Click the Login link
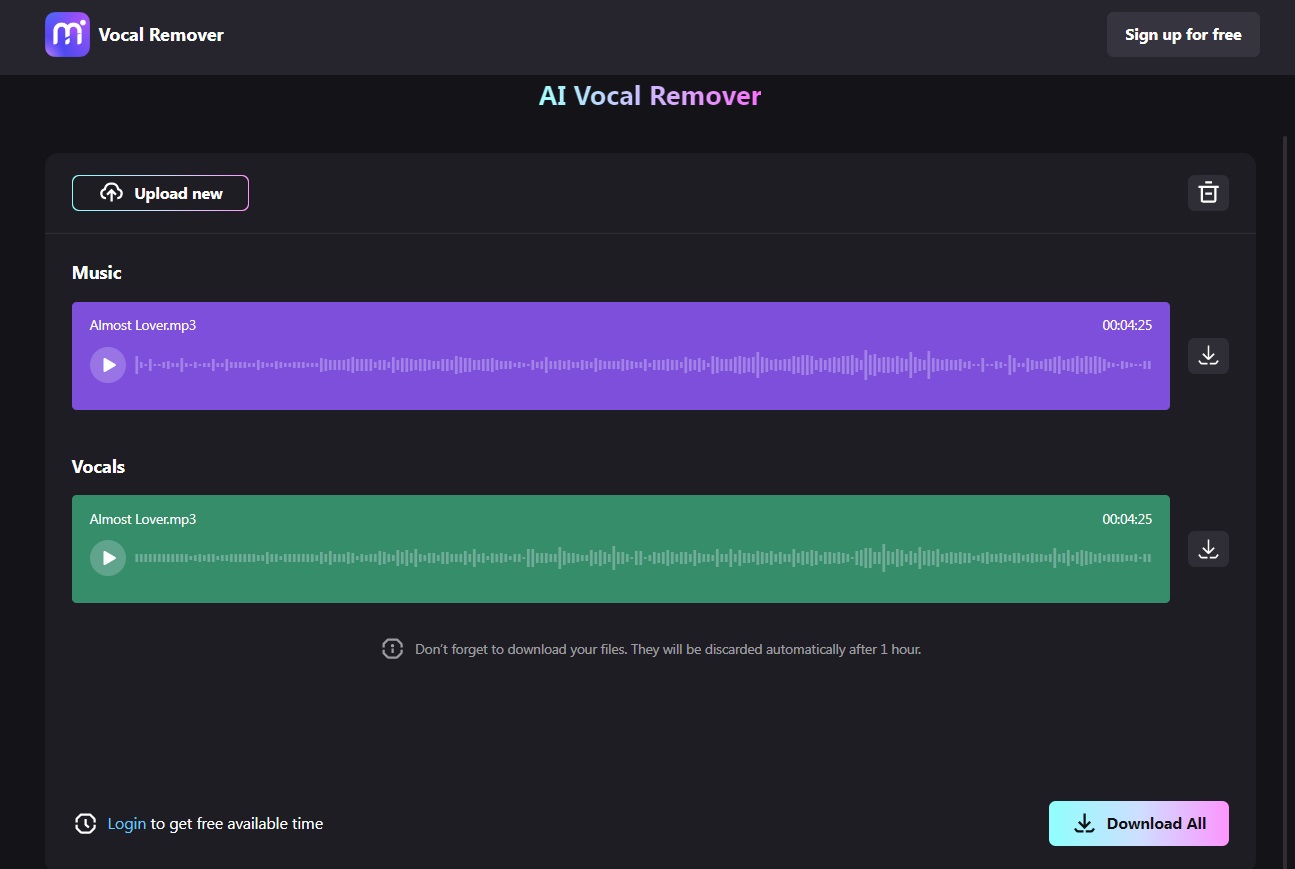The image size is (1295, 869). (127, 824)
